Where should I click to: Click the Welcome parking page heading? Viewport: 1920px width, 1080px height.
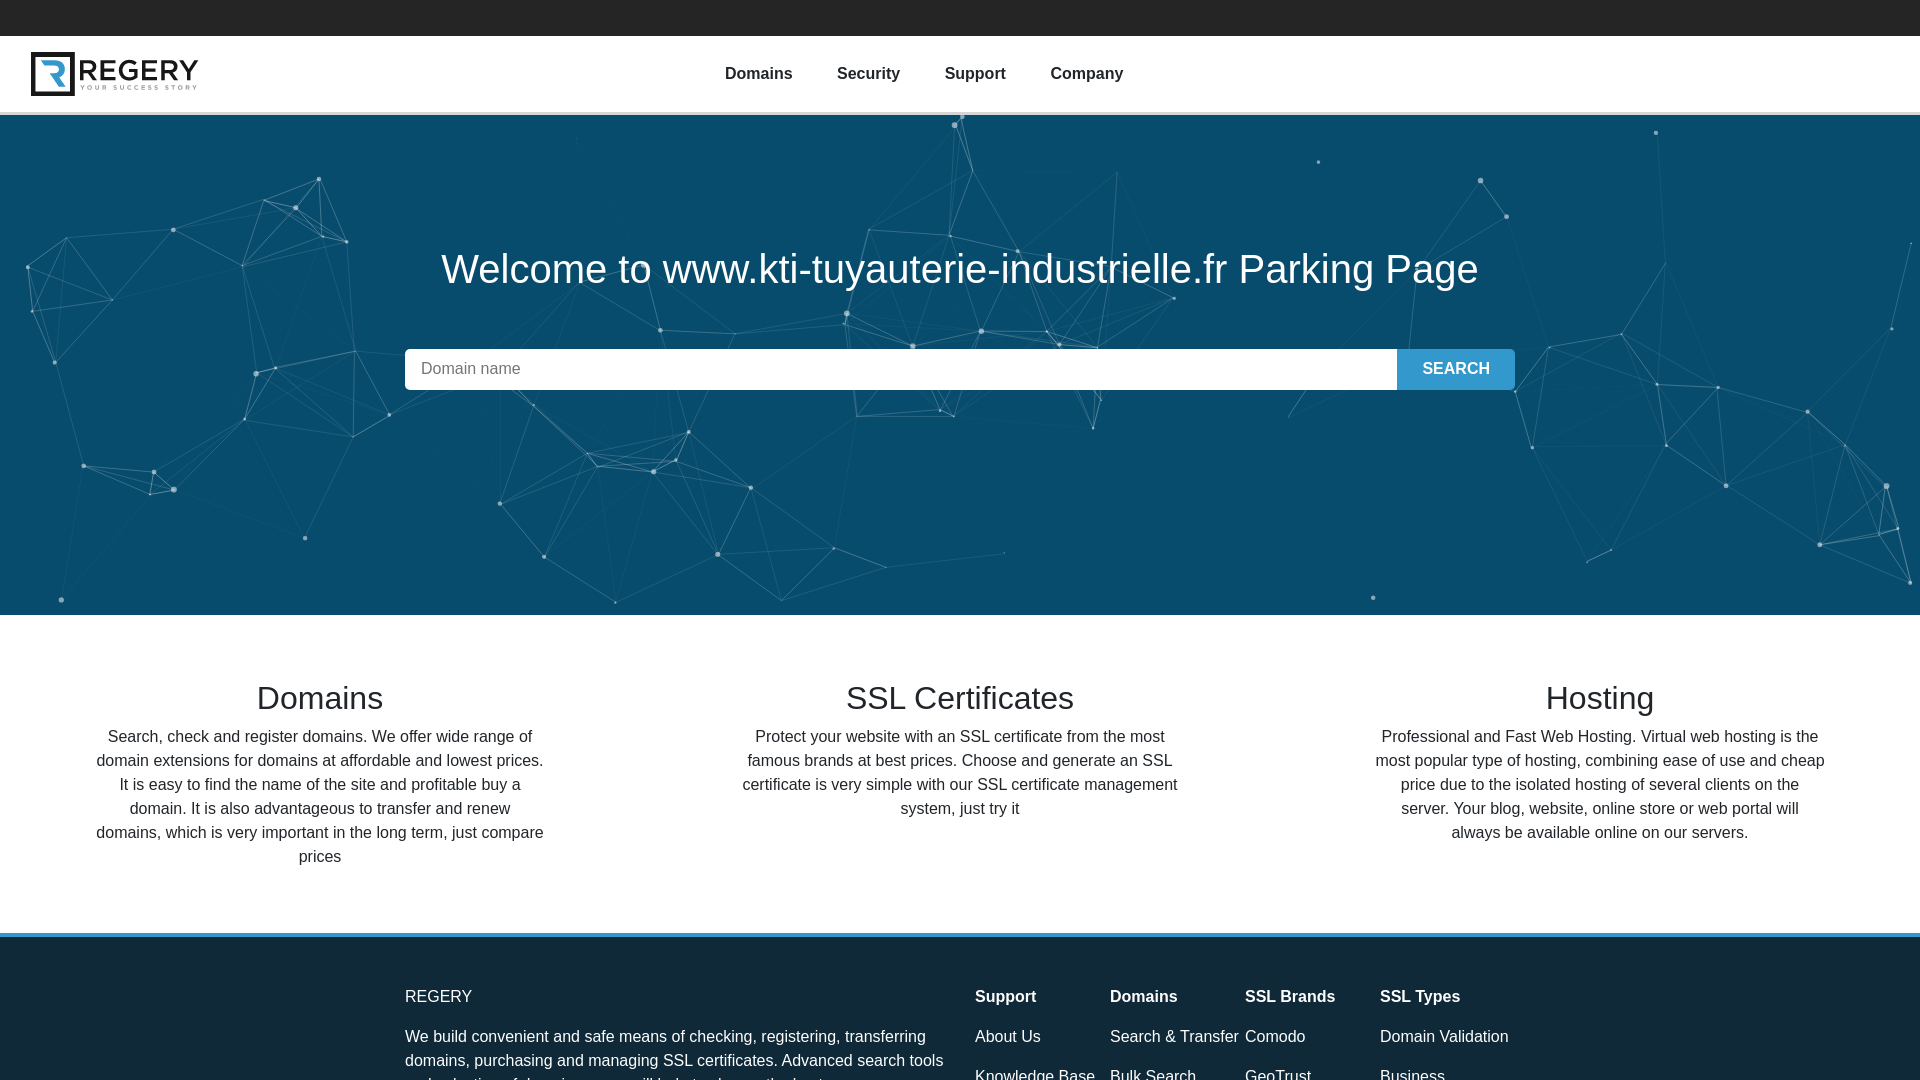959,269
